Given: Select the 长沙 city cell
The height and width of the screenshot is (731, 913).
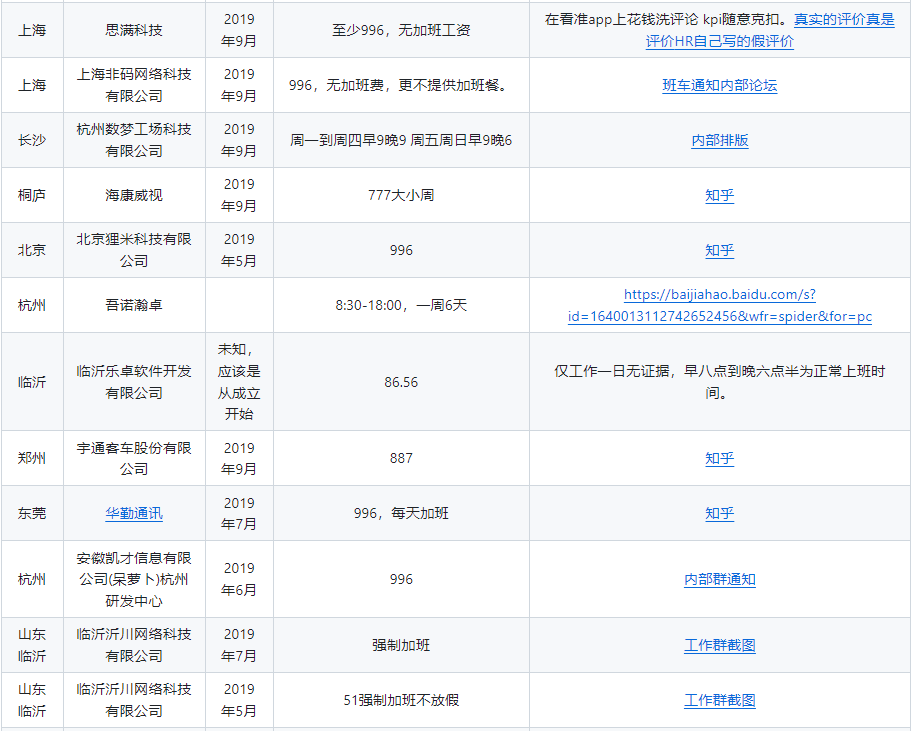Looking at the screenshot, I should pos(32,140).
